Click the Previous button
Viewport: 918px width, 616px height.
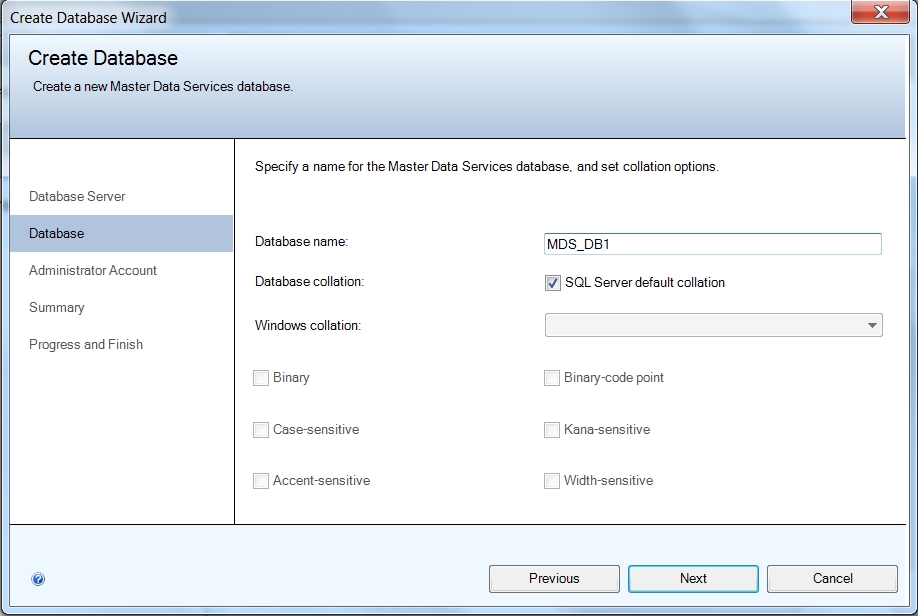click(554, 578)
